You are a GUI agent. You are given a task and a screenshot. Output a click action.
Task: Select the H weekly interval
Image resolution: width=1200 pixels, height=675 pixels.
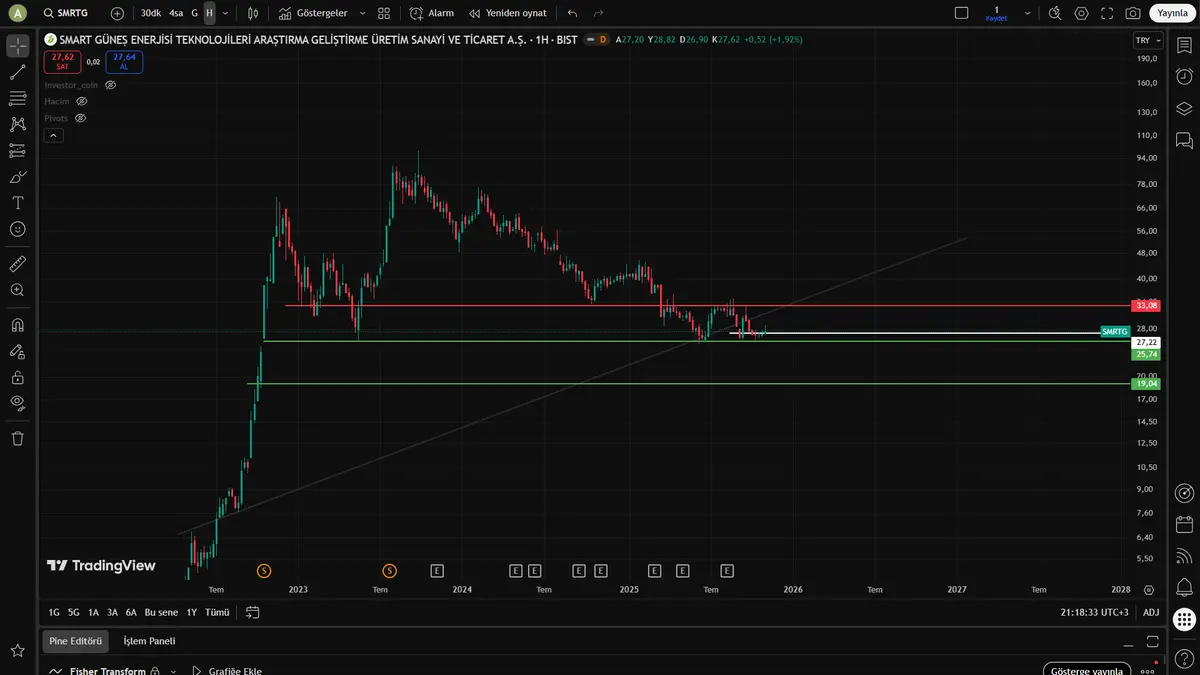click(x=209, y=13)
